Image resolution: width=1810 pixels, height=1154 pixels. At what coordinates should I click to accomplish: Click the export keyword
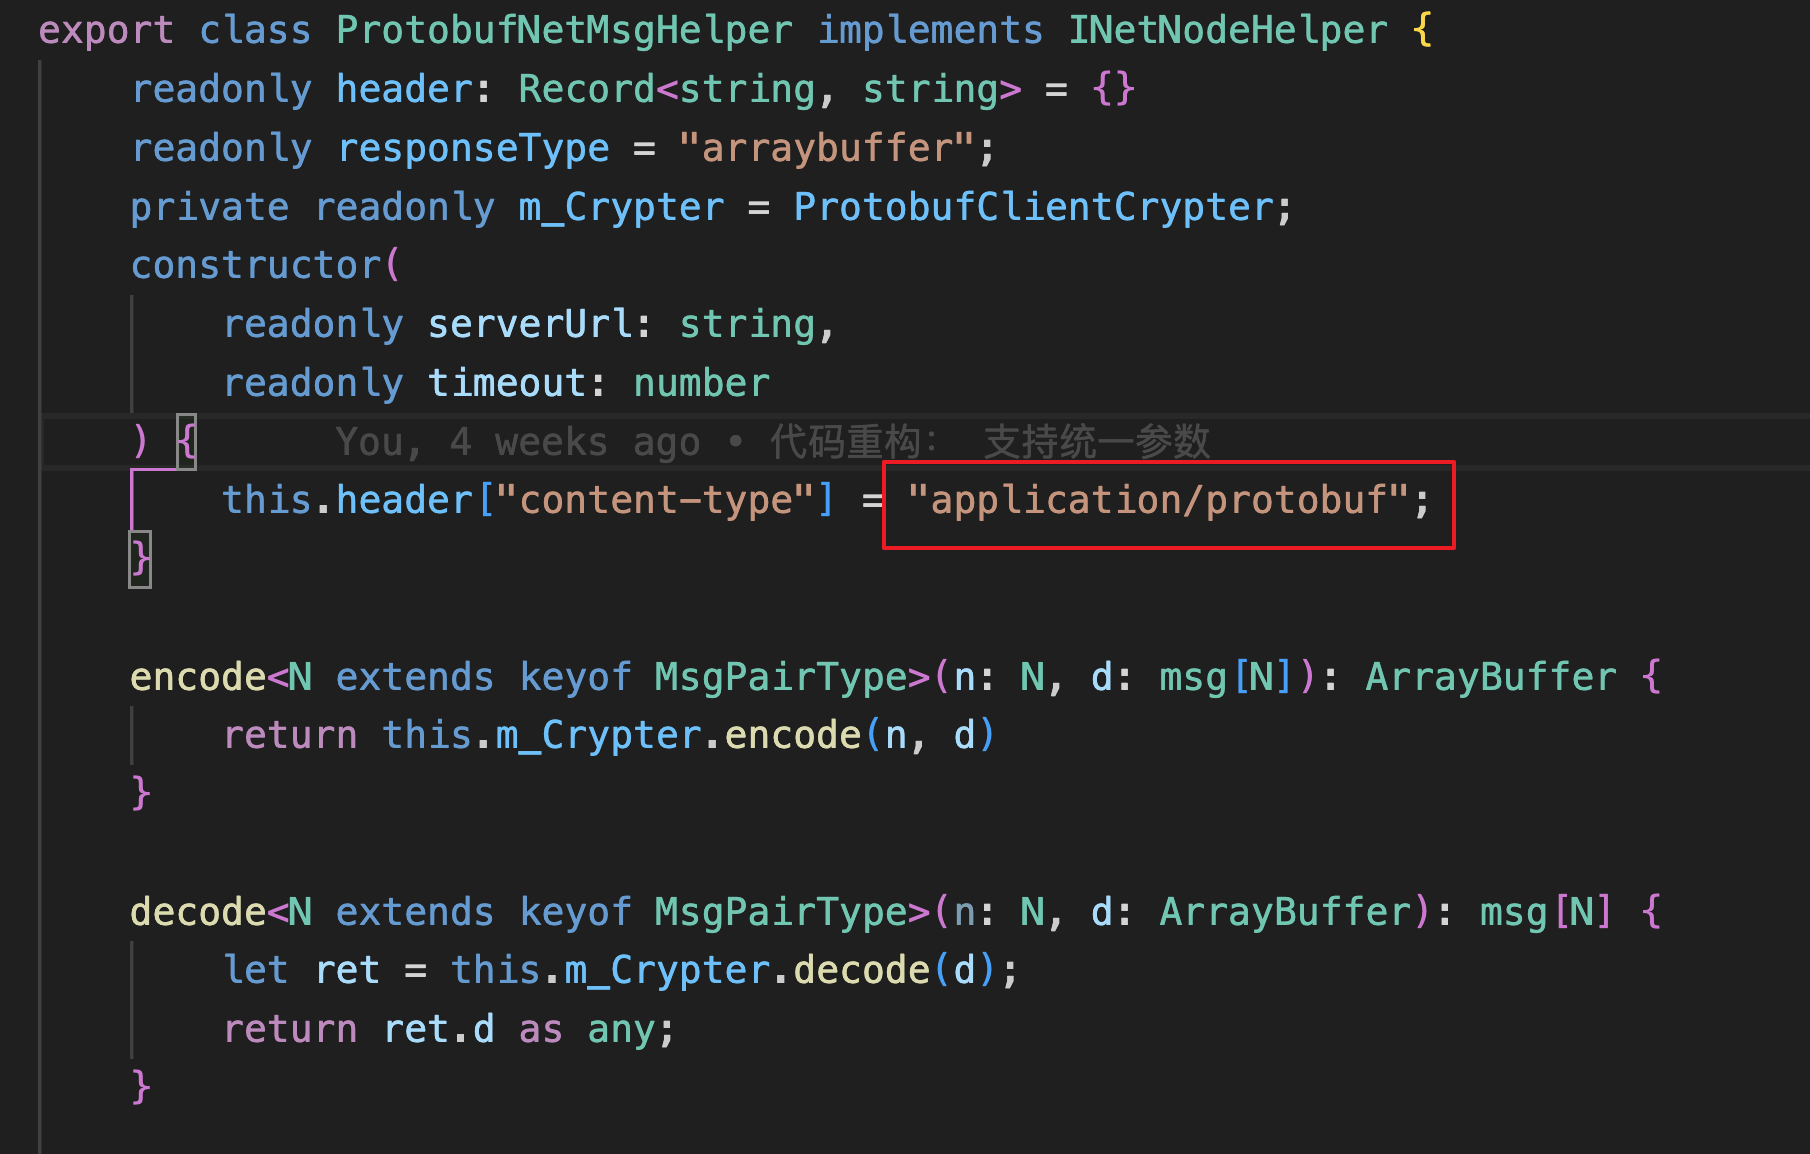(106, 30)
